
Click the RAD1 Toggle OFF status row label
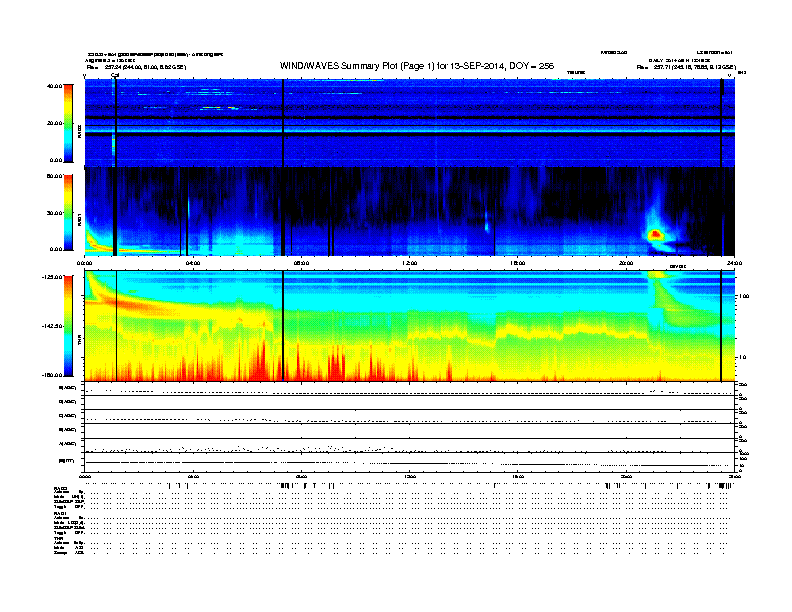click(x=69, y=532)
